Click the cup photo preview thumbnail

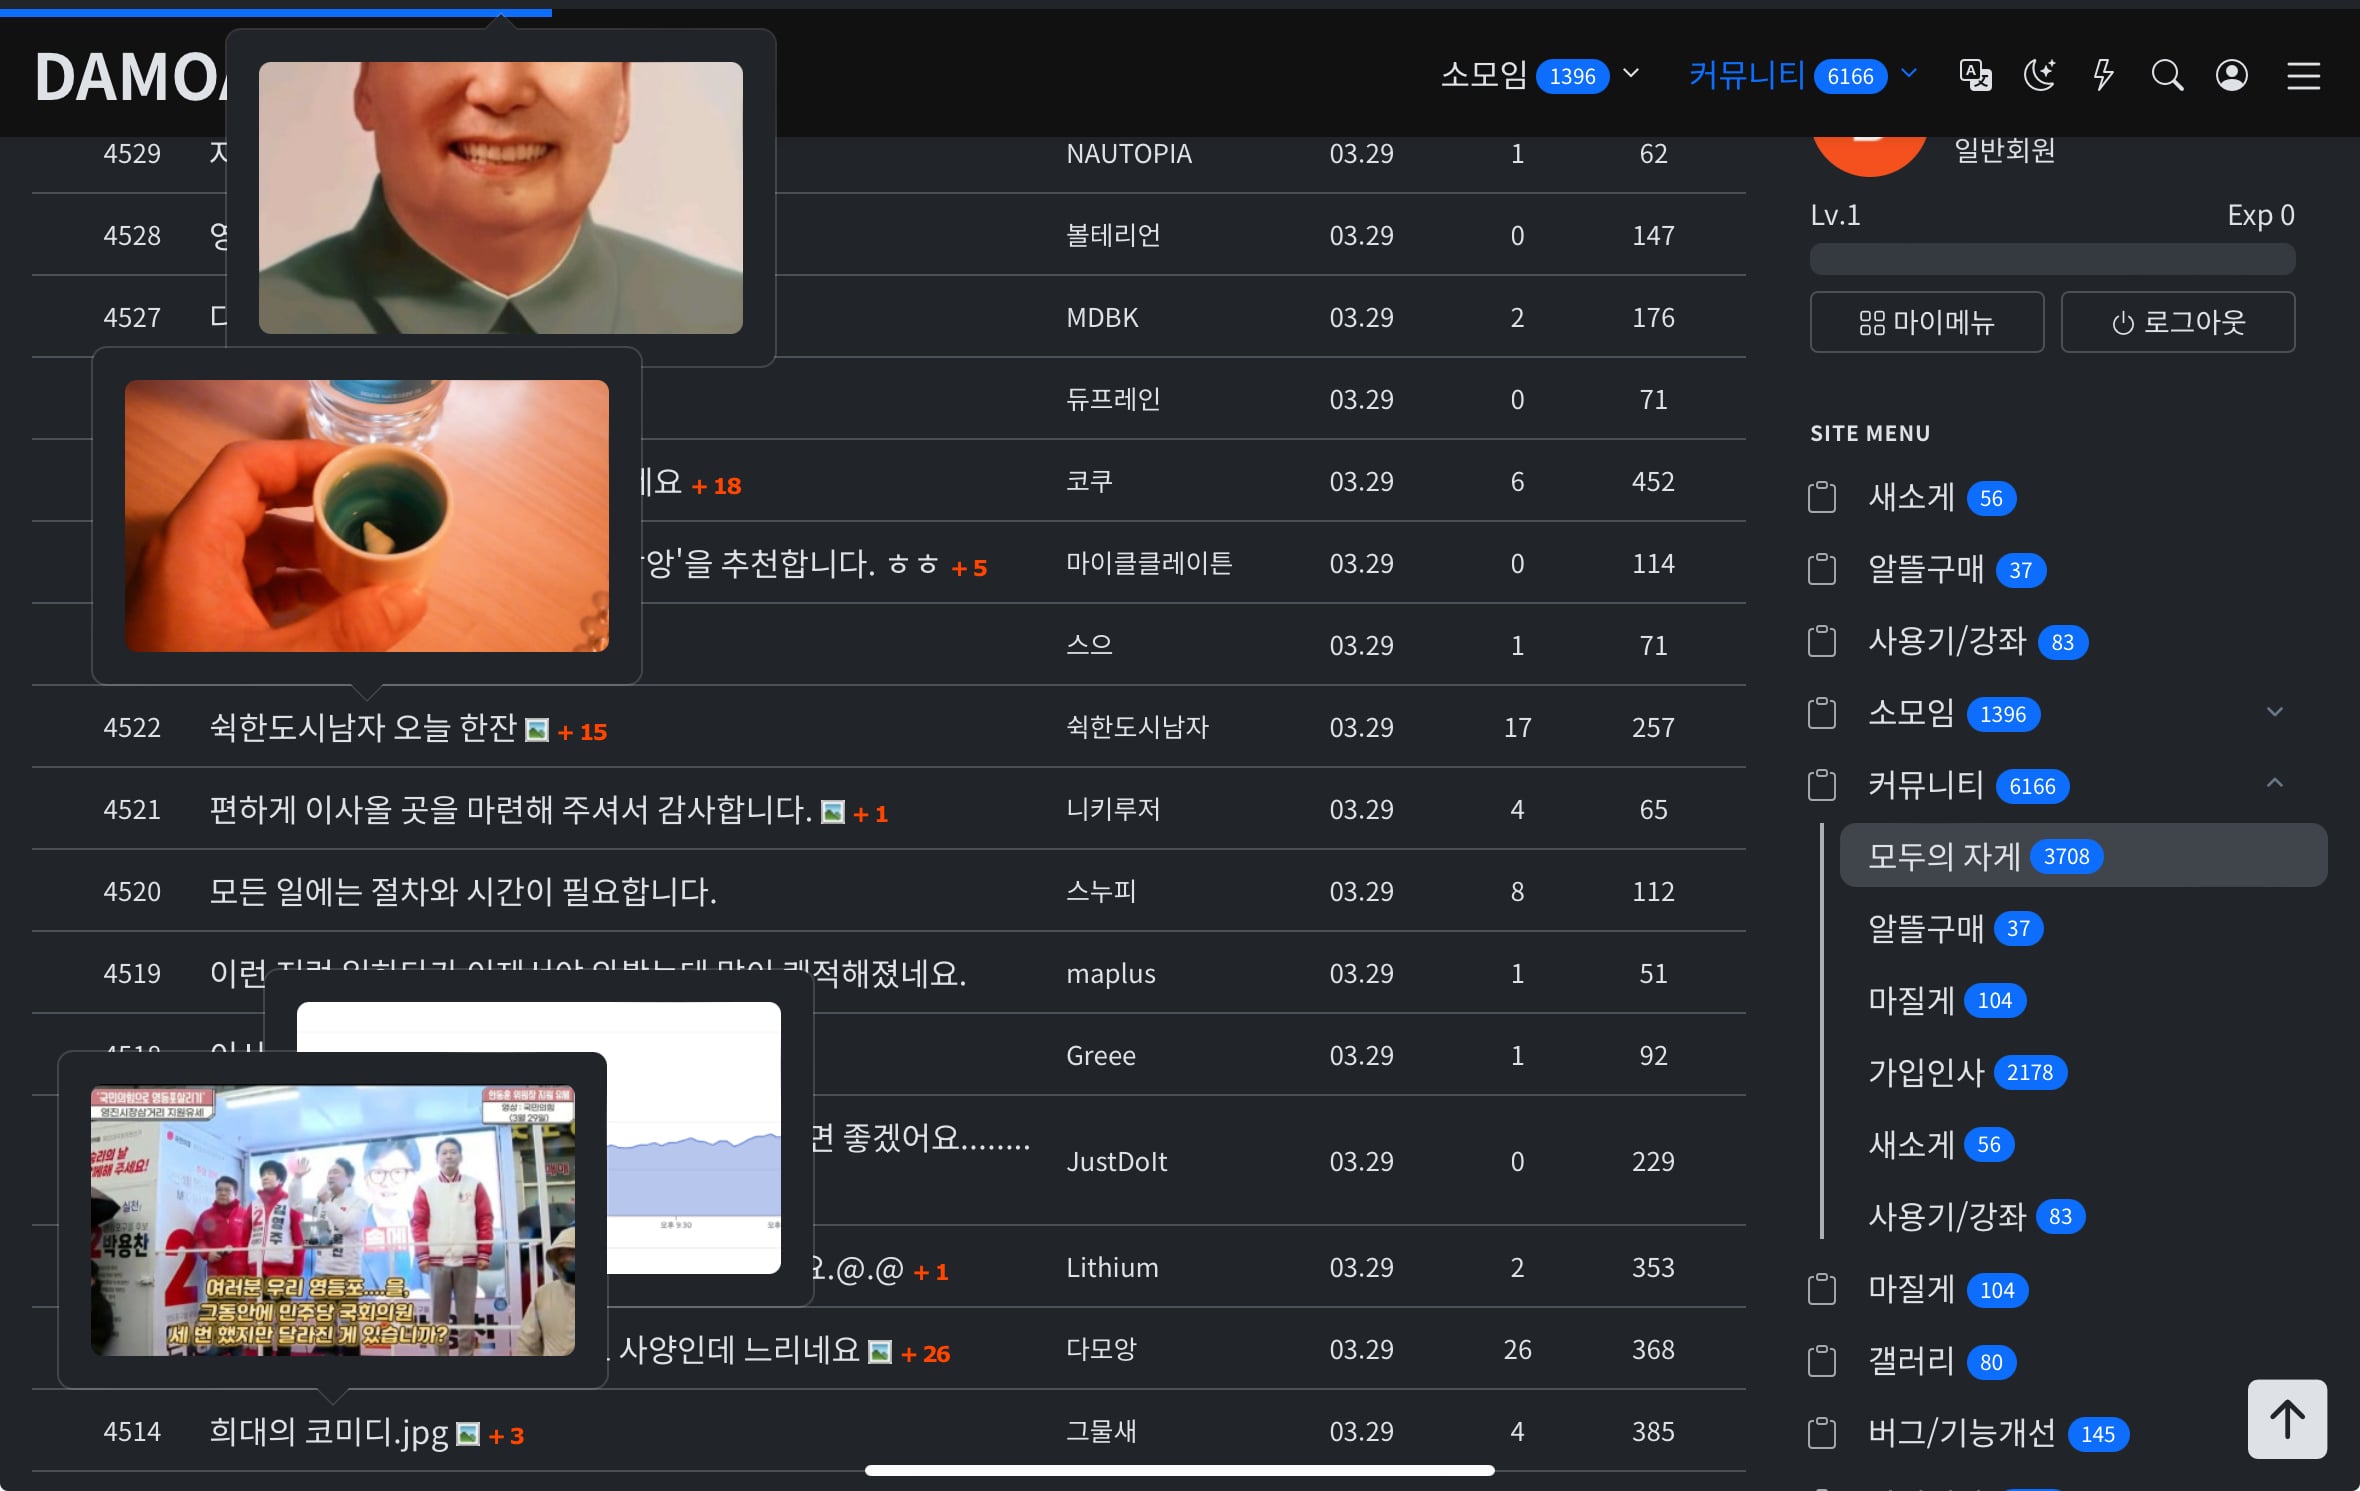click(366, 515)
